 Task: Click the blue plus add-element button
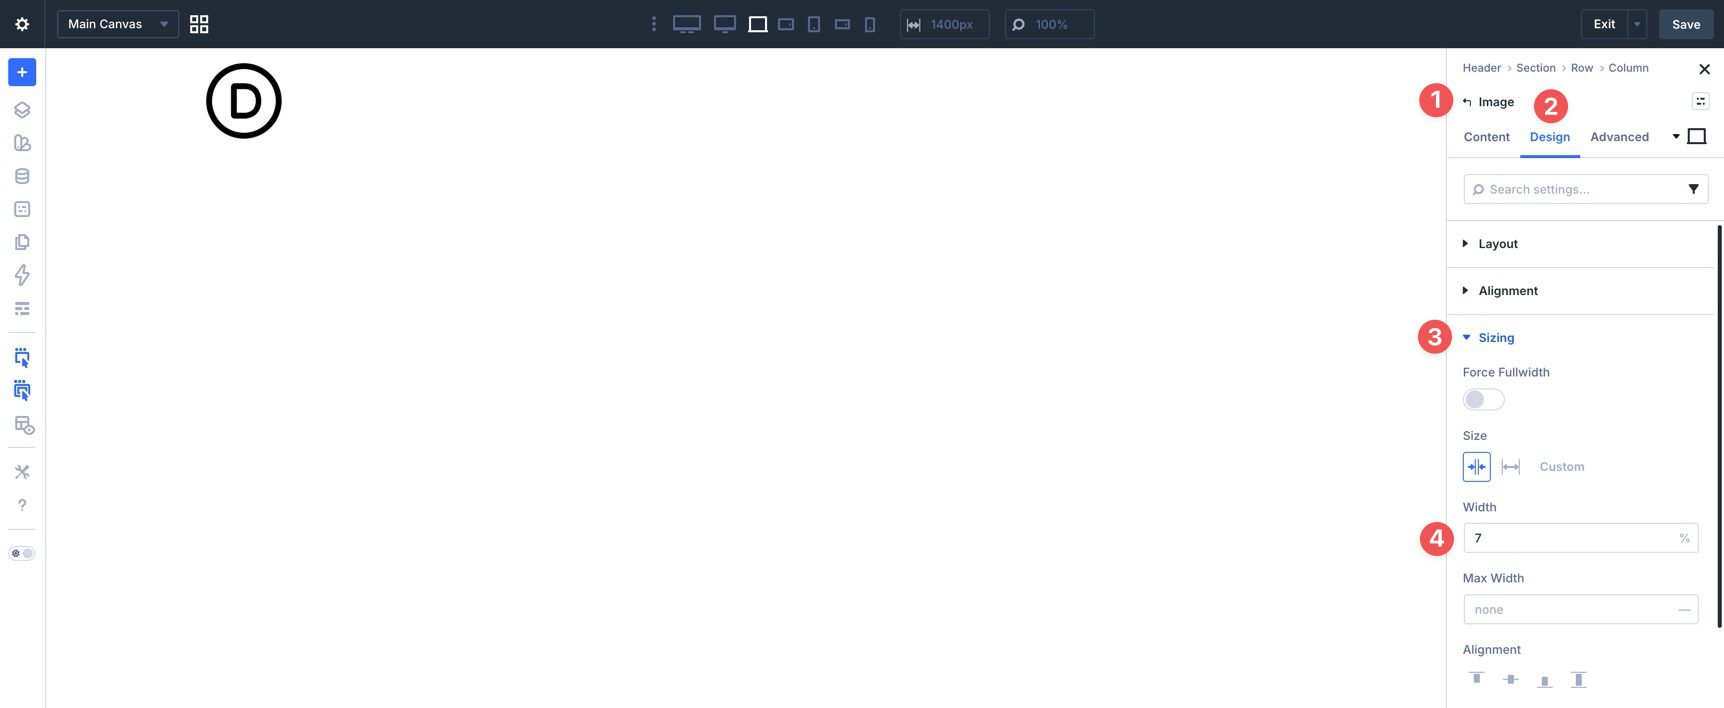(x=22, y=72)
